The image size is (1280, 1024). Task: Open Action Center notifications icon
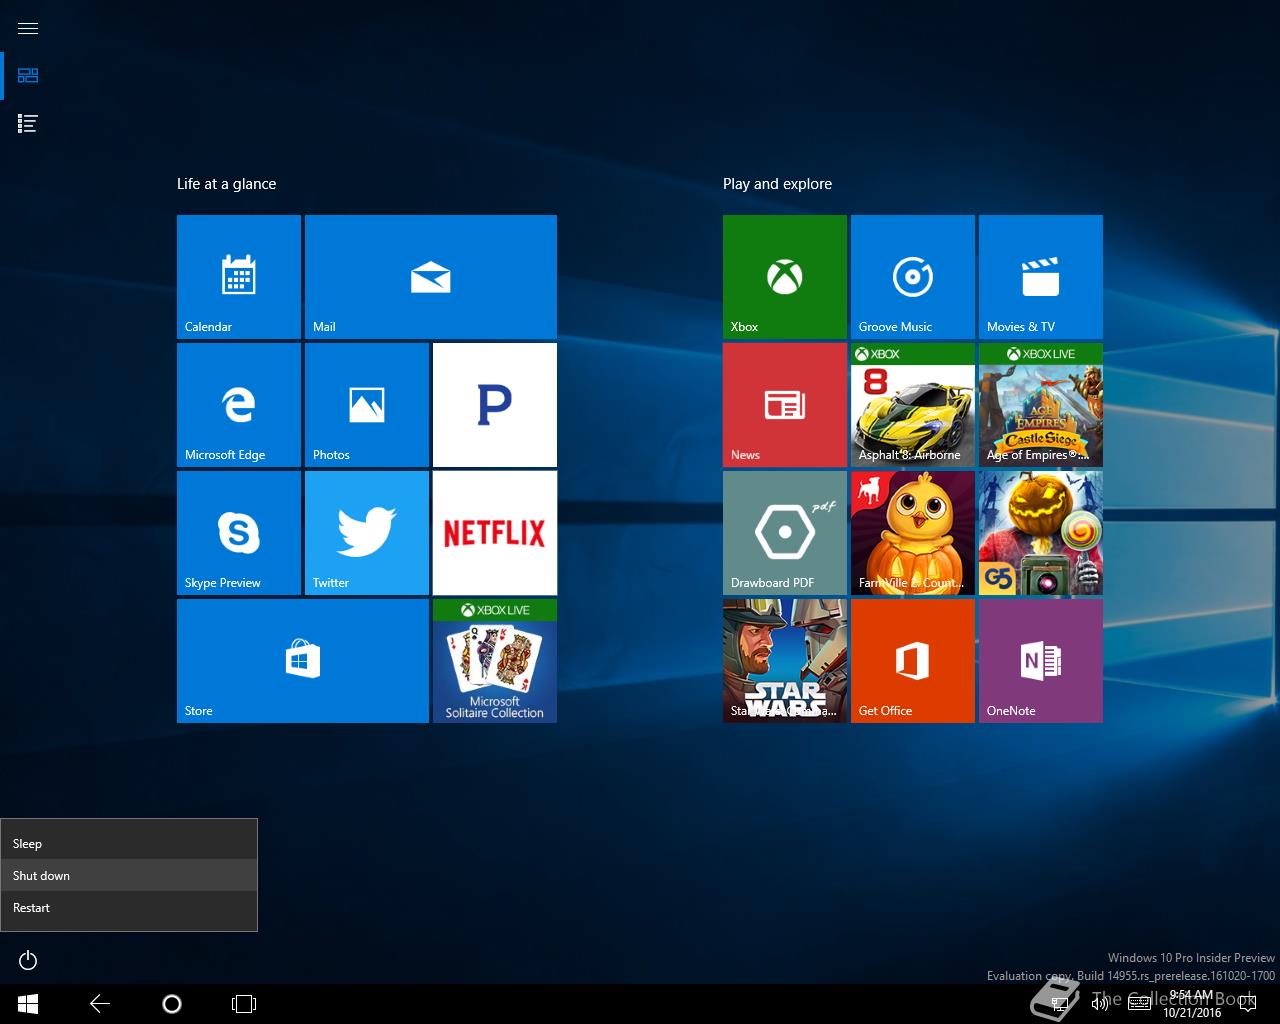coord(1246,1004)
